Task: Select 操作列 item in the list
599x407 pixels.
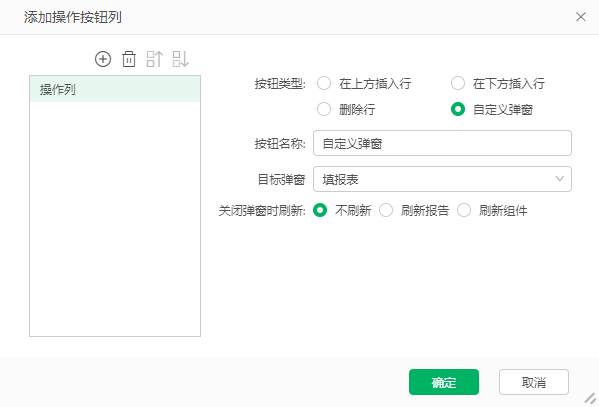Action: [x=115, y=89]
